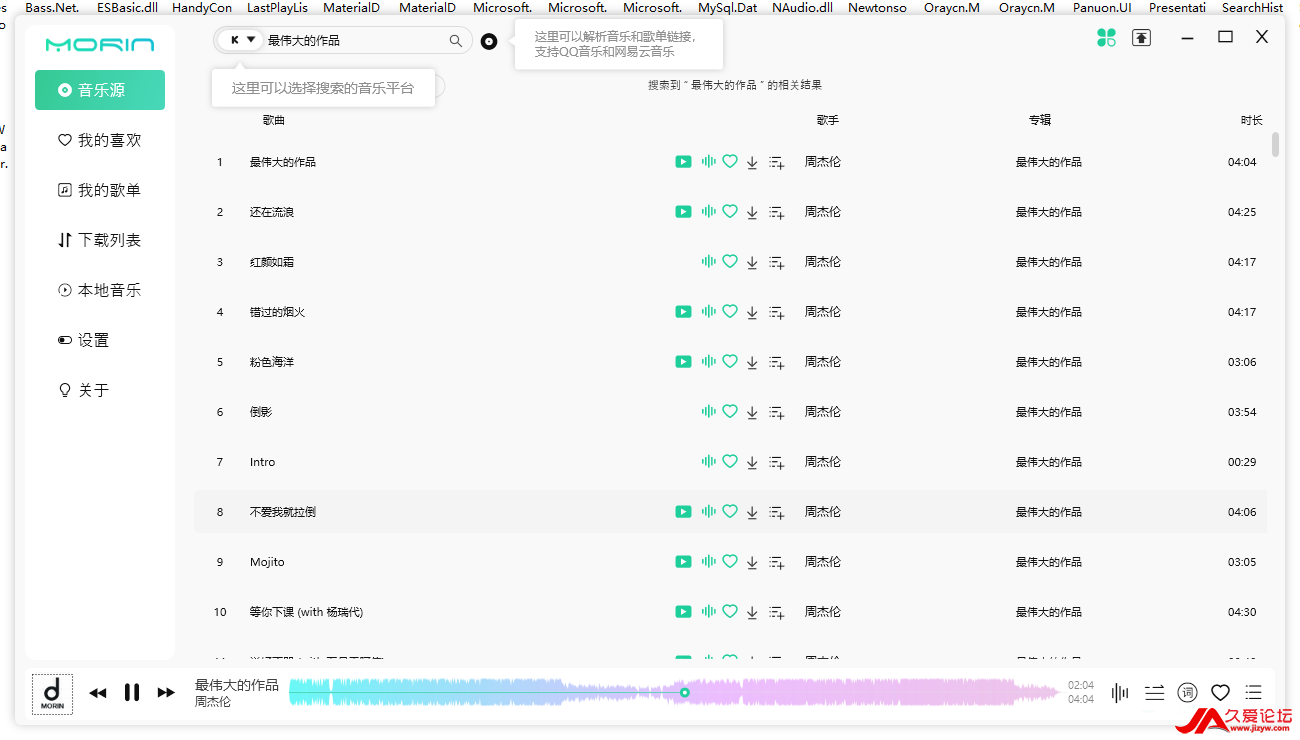
Task: Open the music platform dropdown
Action: [240, 40]
